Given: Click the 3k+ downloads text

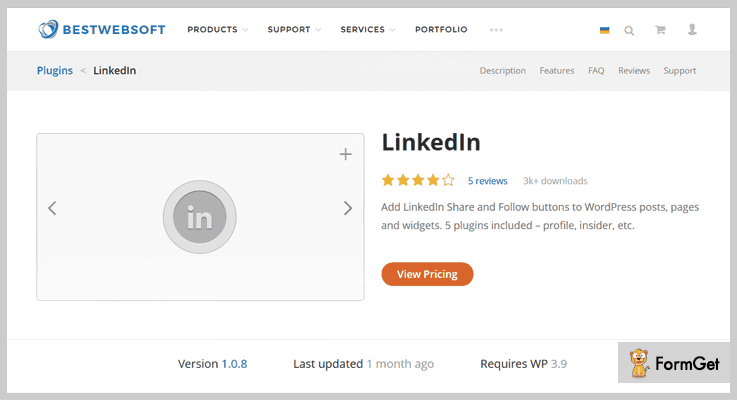Looking at the screenshot, I should pyautogui.click(x=555, y=181).
